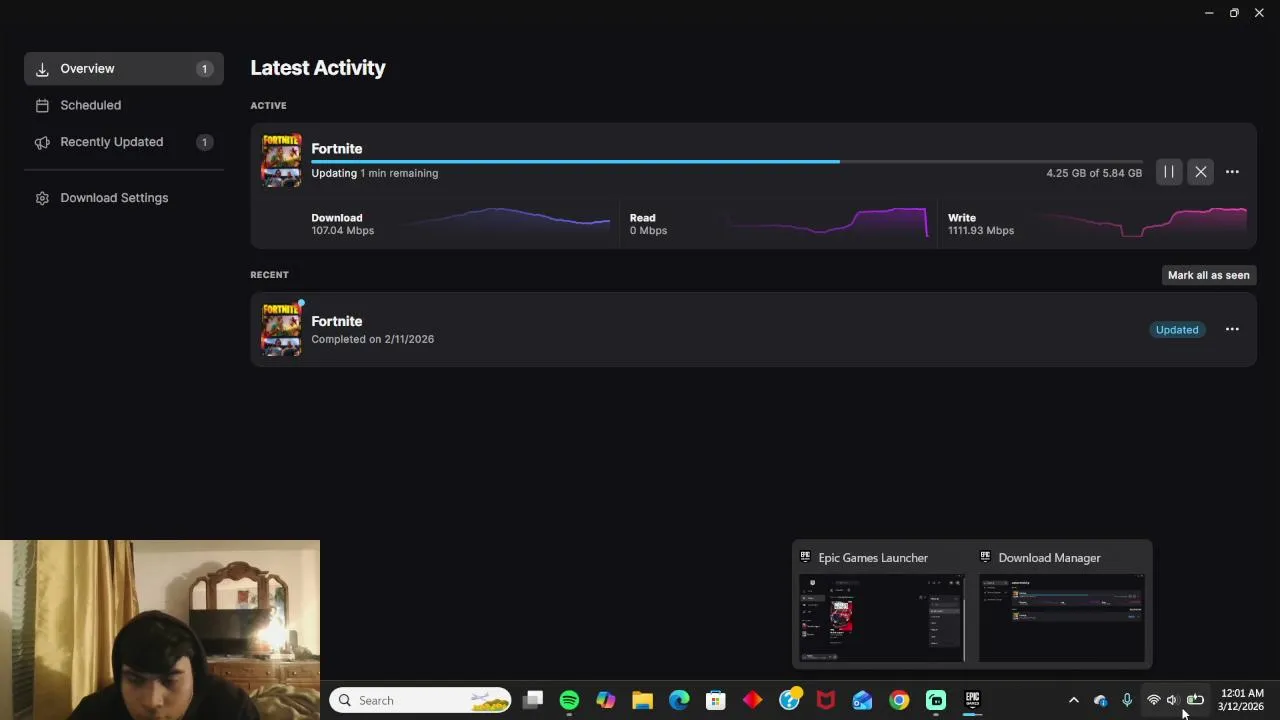Viewport: 1280px width, 720px height.
Task: Click the Latest Activity heading
Action: pos(318,68)
